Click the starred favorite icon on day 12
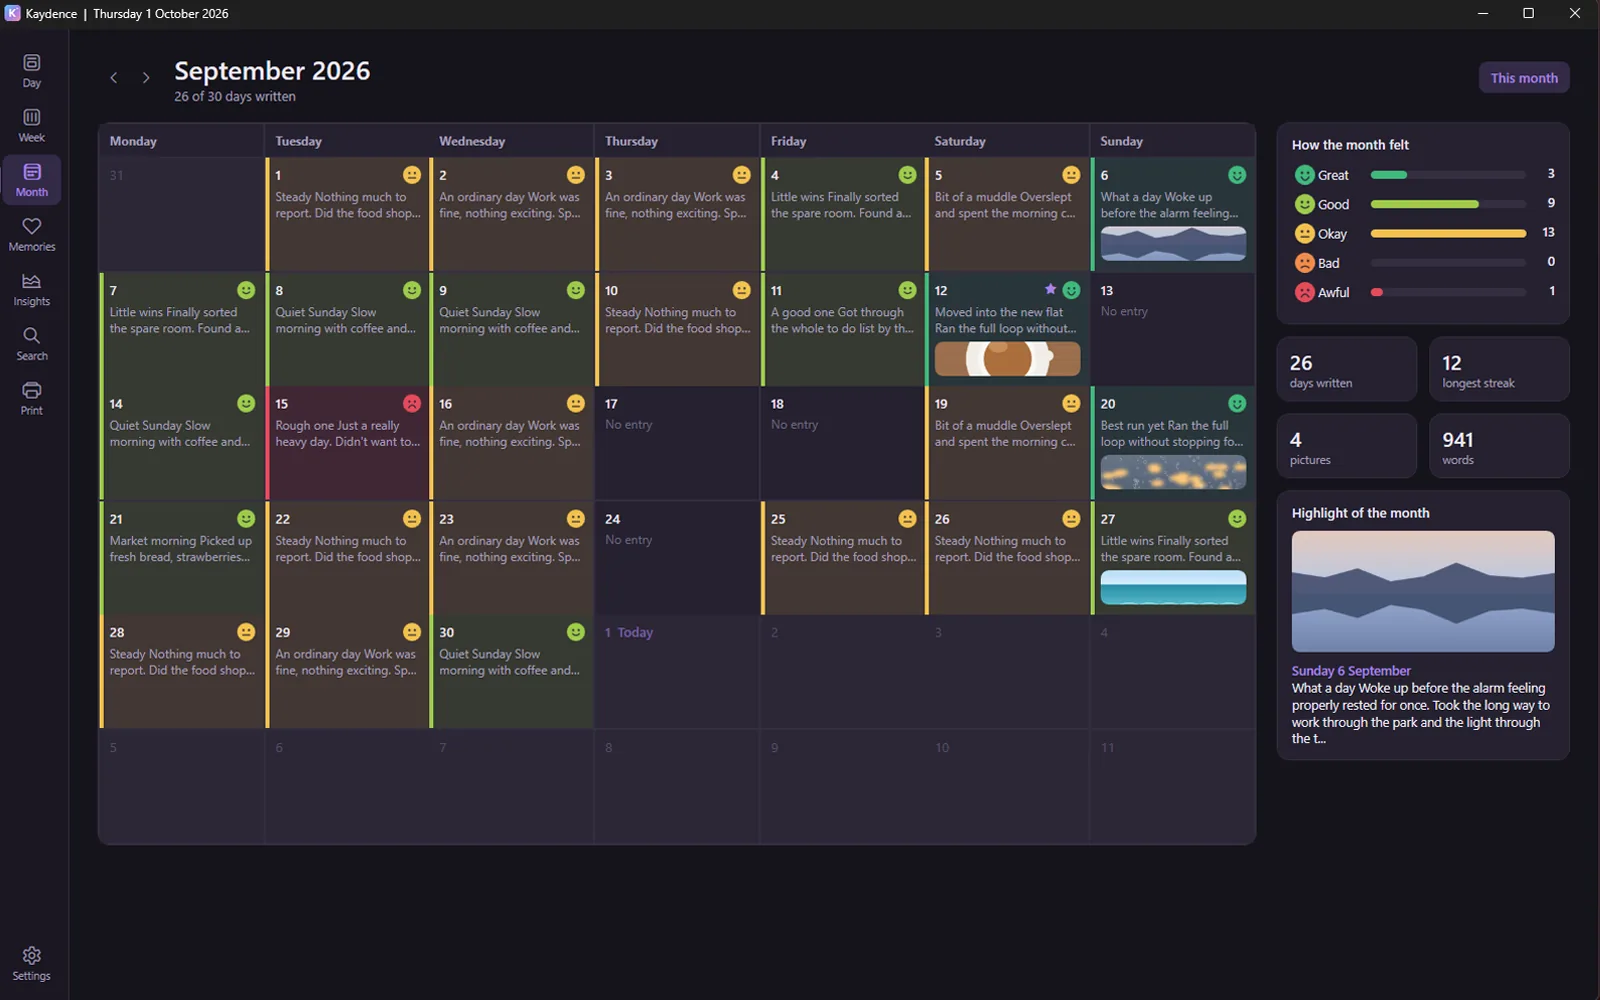1600x1000 pixels. tap(1050, 289)
